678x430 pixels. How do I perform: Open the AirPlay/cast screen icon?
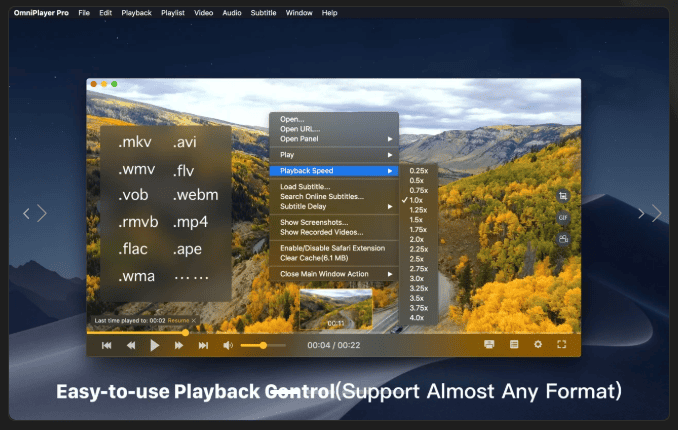pos(489,344)
